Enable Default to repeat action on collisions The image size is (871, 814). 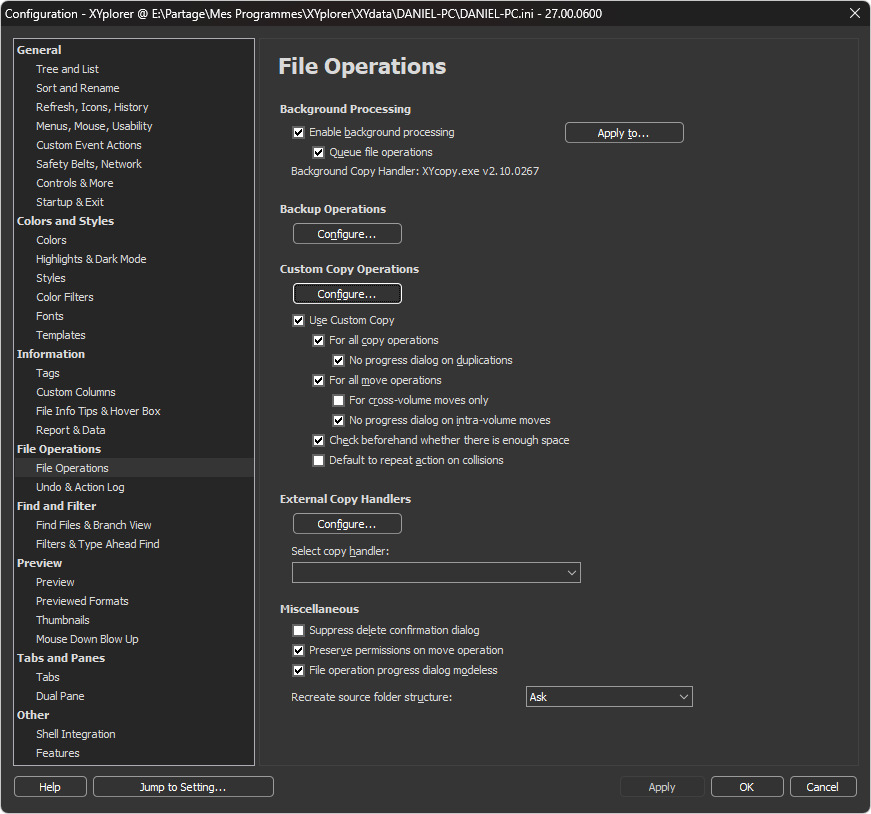(x=318, y=461)
